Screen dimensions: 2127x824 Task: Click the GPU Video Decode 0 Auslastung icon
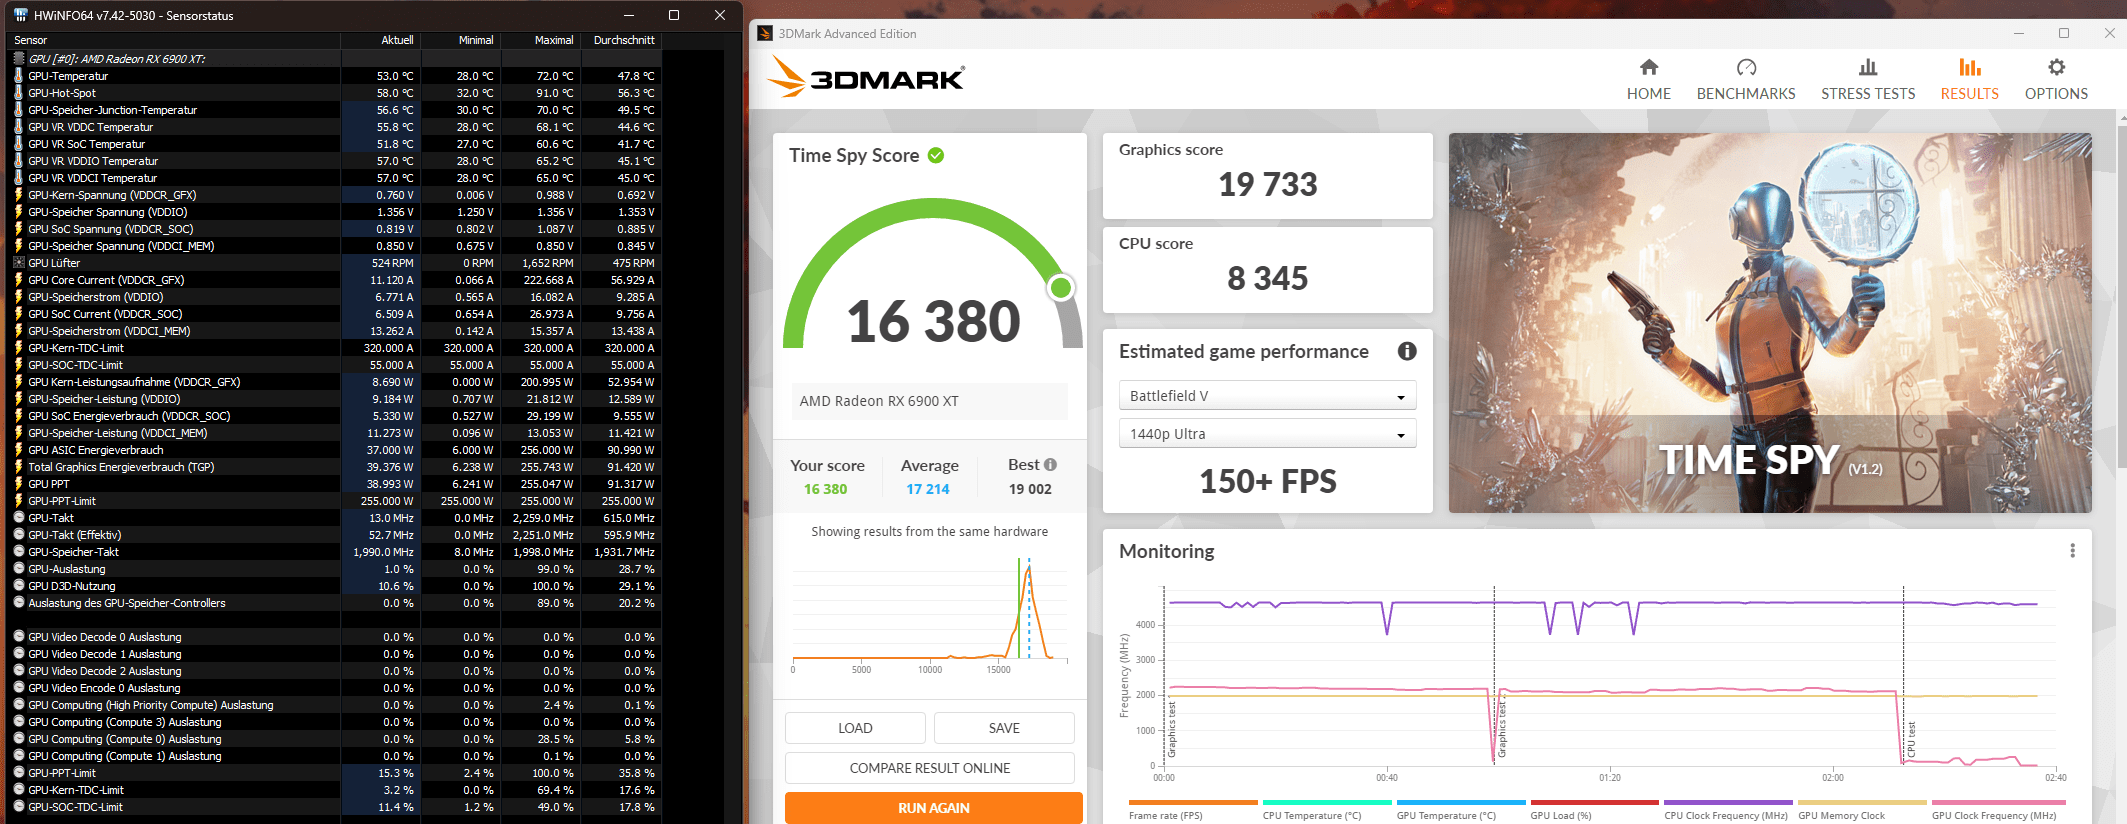(18, 637)
